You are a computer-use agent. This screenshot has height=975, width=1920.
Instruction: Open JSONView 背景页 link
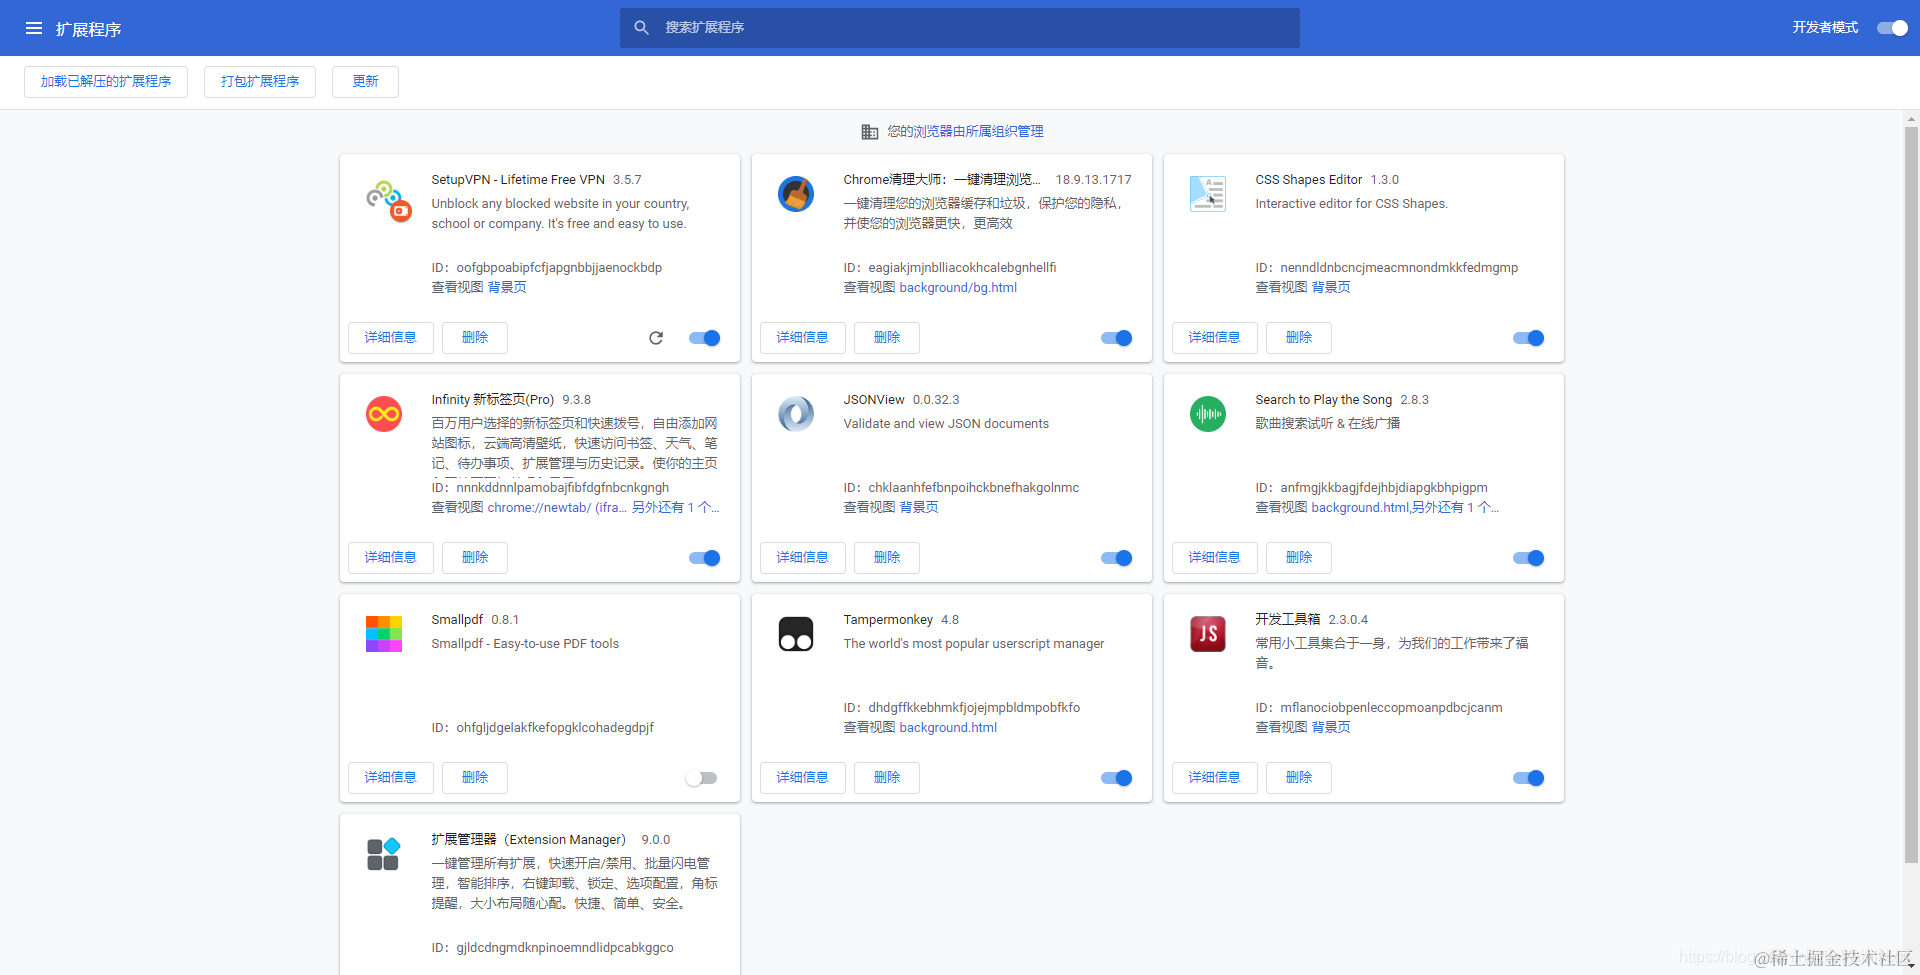tap(919, 508)
